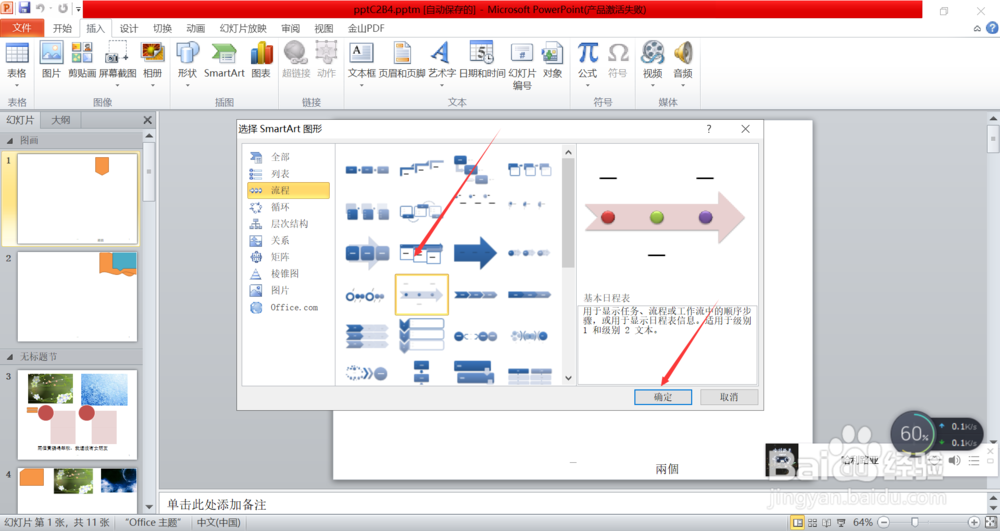1000x531 pixels.
Task: Select the 基本日程表 timeline layout thumbnail
Action: [x=422, y=295]
